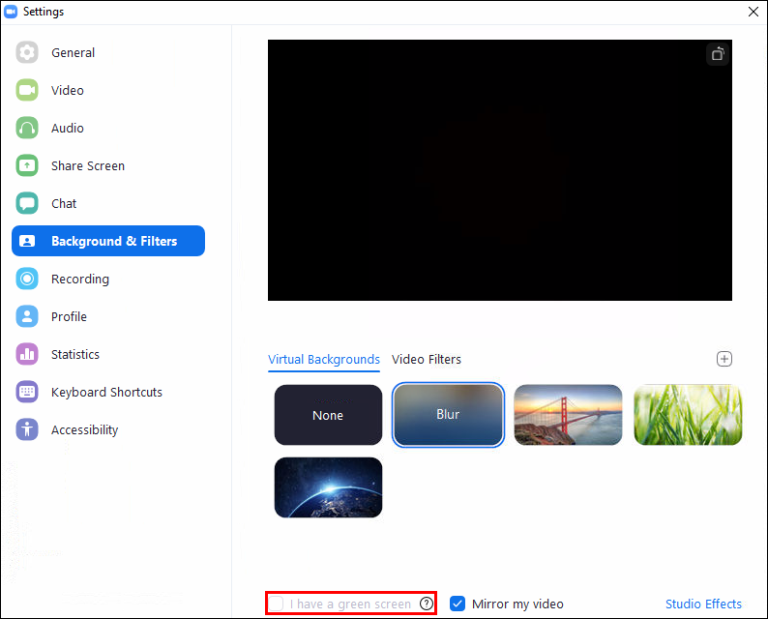Add a virtual background with plus icon
The height and width of the screenshot is (619, 768).
(724, 359)
